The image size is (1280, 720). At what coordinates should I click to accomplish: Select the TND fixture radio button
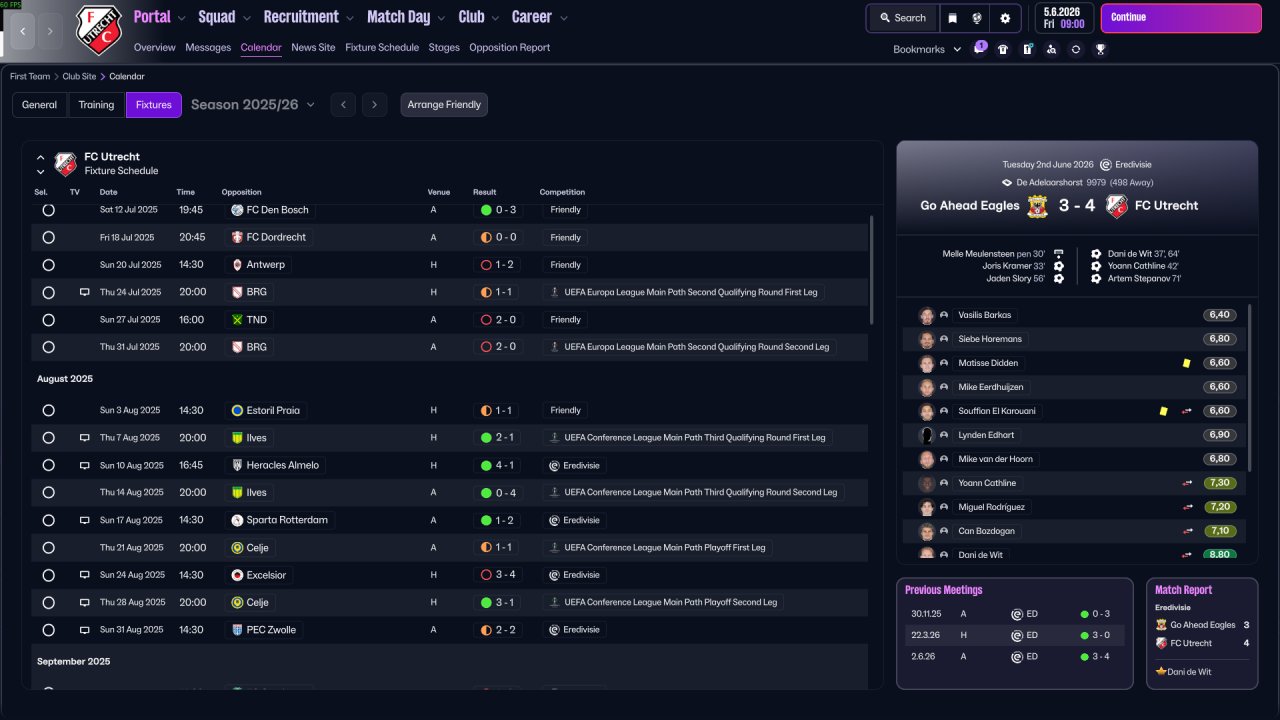coord(48,320)
